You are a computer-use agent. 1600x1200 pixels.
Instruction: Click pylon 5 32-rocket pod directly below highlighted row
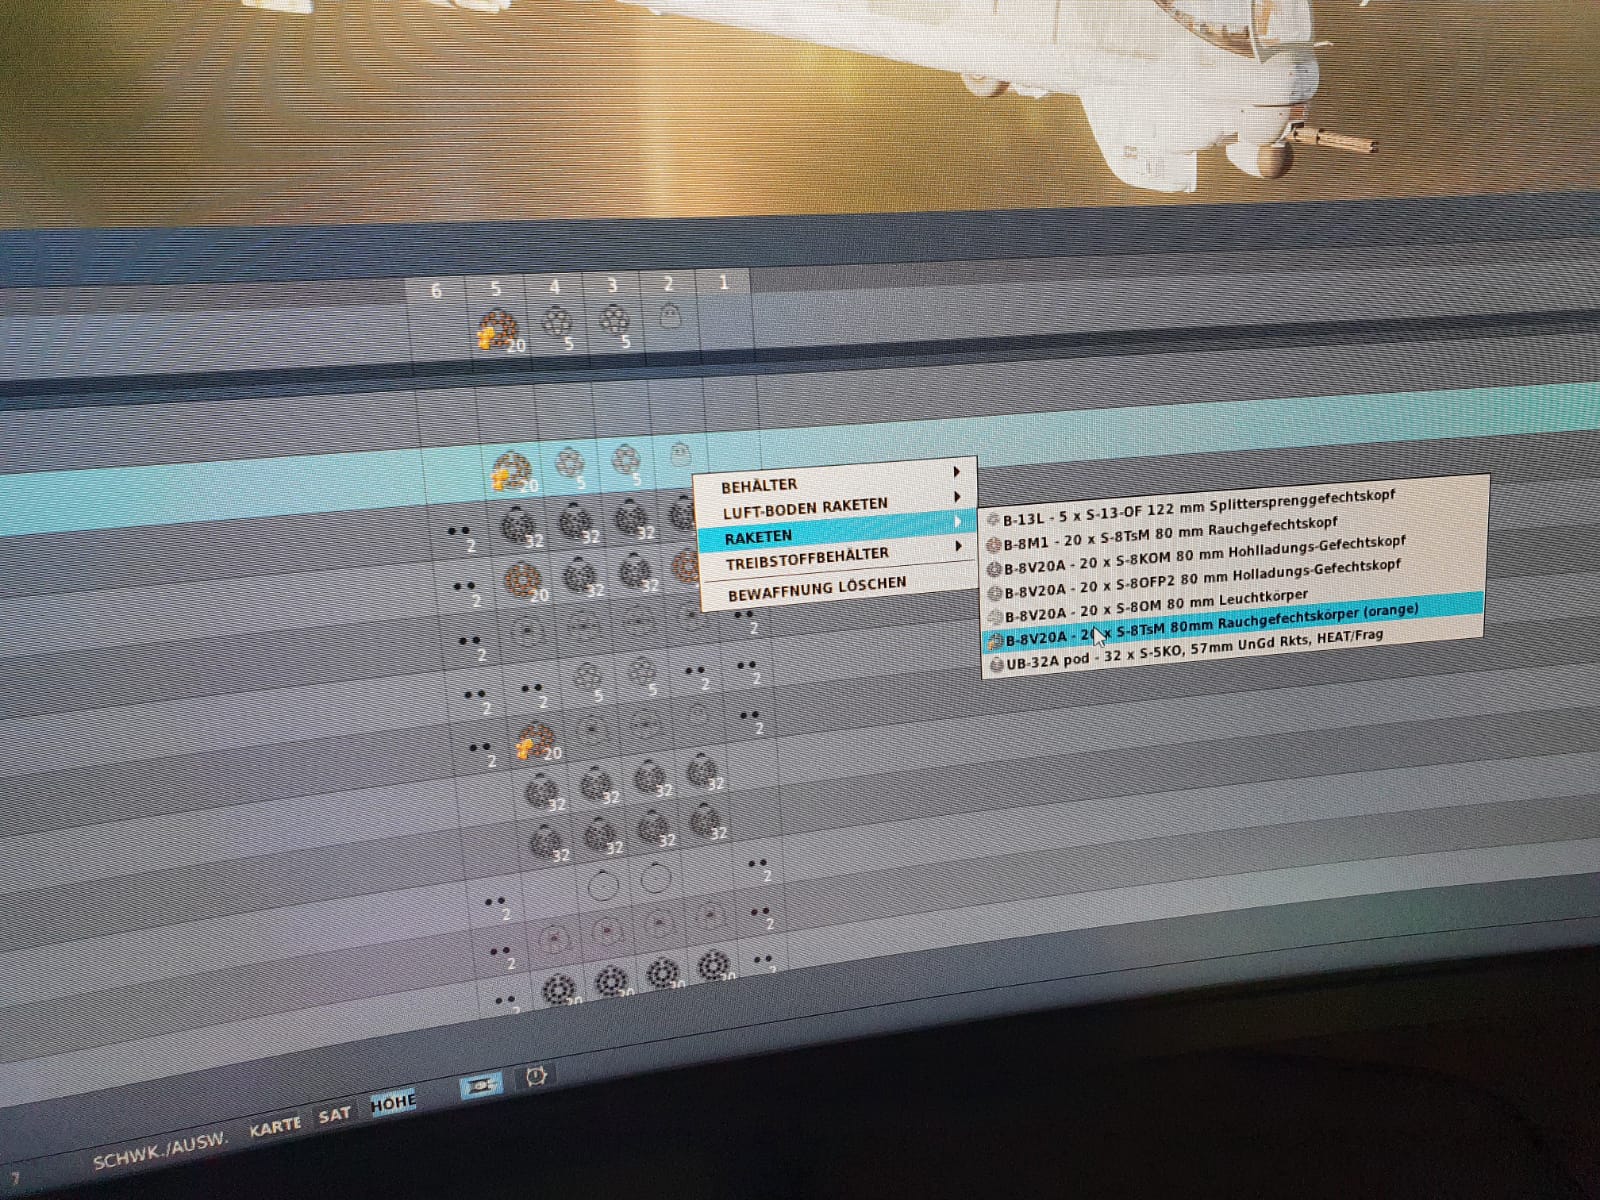click(x=518, y=525)
